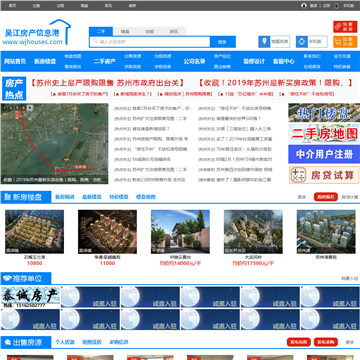360x360 pixels.
Task: Click the user avatar icon in top bar
Action: click(304, 6)
